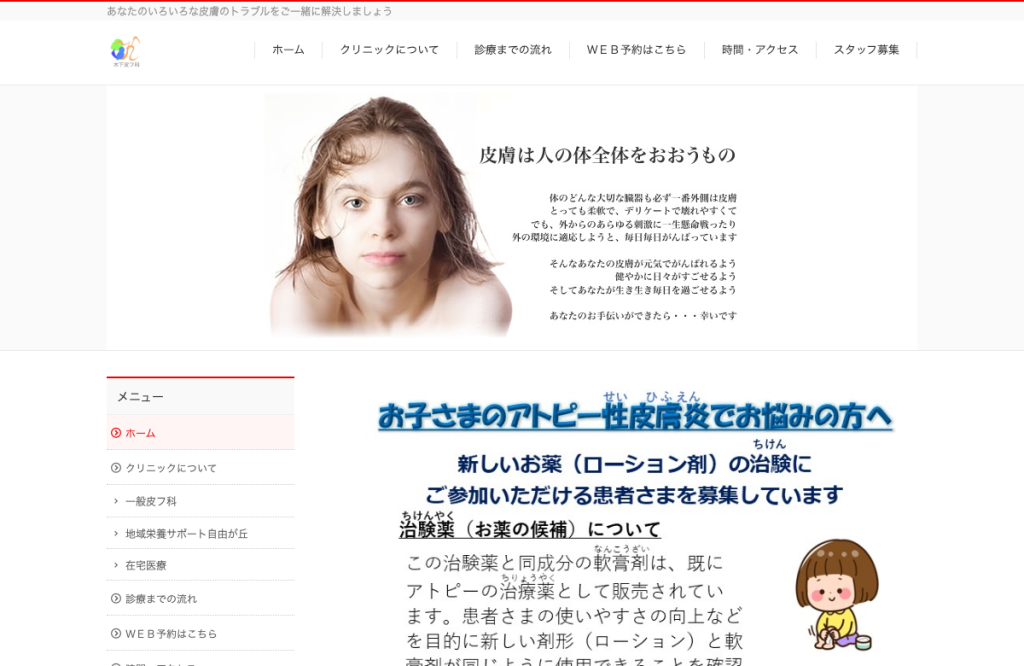Click chevron icon beside 一般皮フ科
This screenshot has height=666, width=1024.
point(116,501)
